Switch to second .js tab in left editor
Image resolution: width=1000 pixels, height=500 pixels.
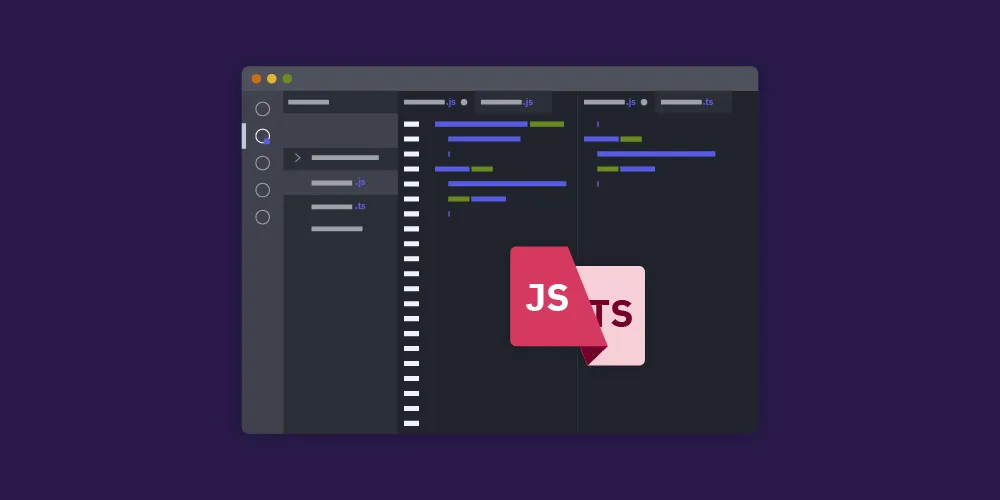507,102
